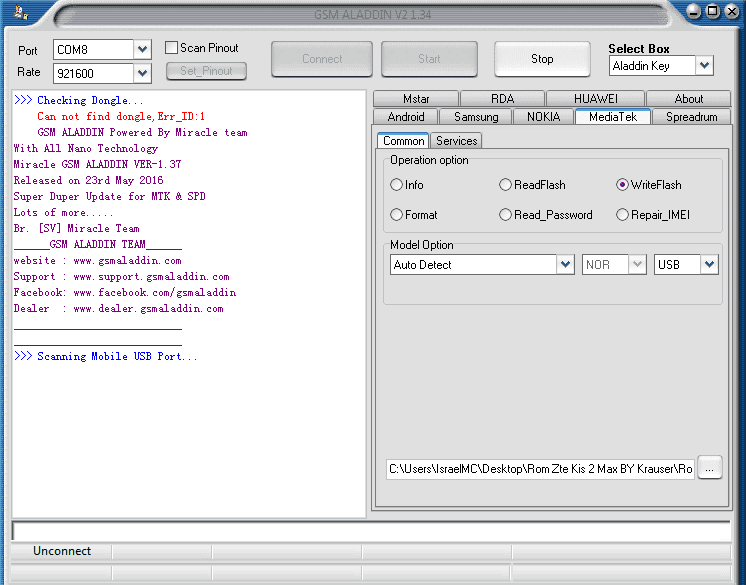746x585 pixels.
Task: Click the Port COM8 text field
Action: point(93,49)
